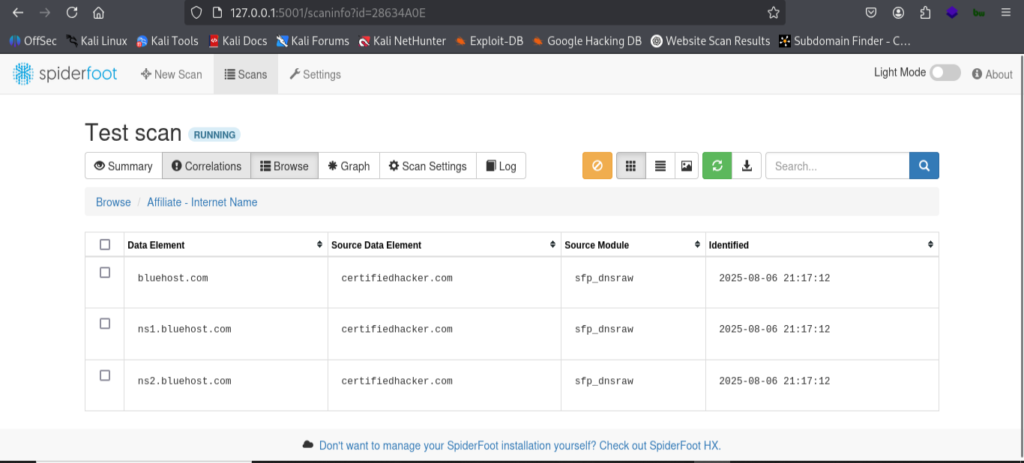Image resolution: width=1024 pixels, height=463 pixels.
Task: Switch to grid view icon
Action: tap(631, 166)
